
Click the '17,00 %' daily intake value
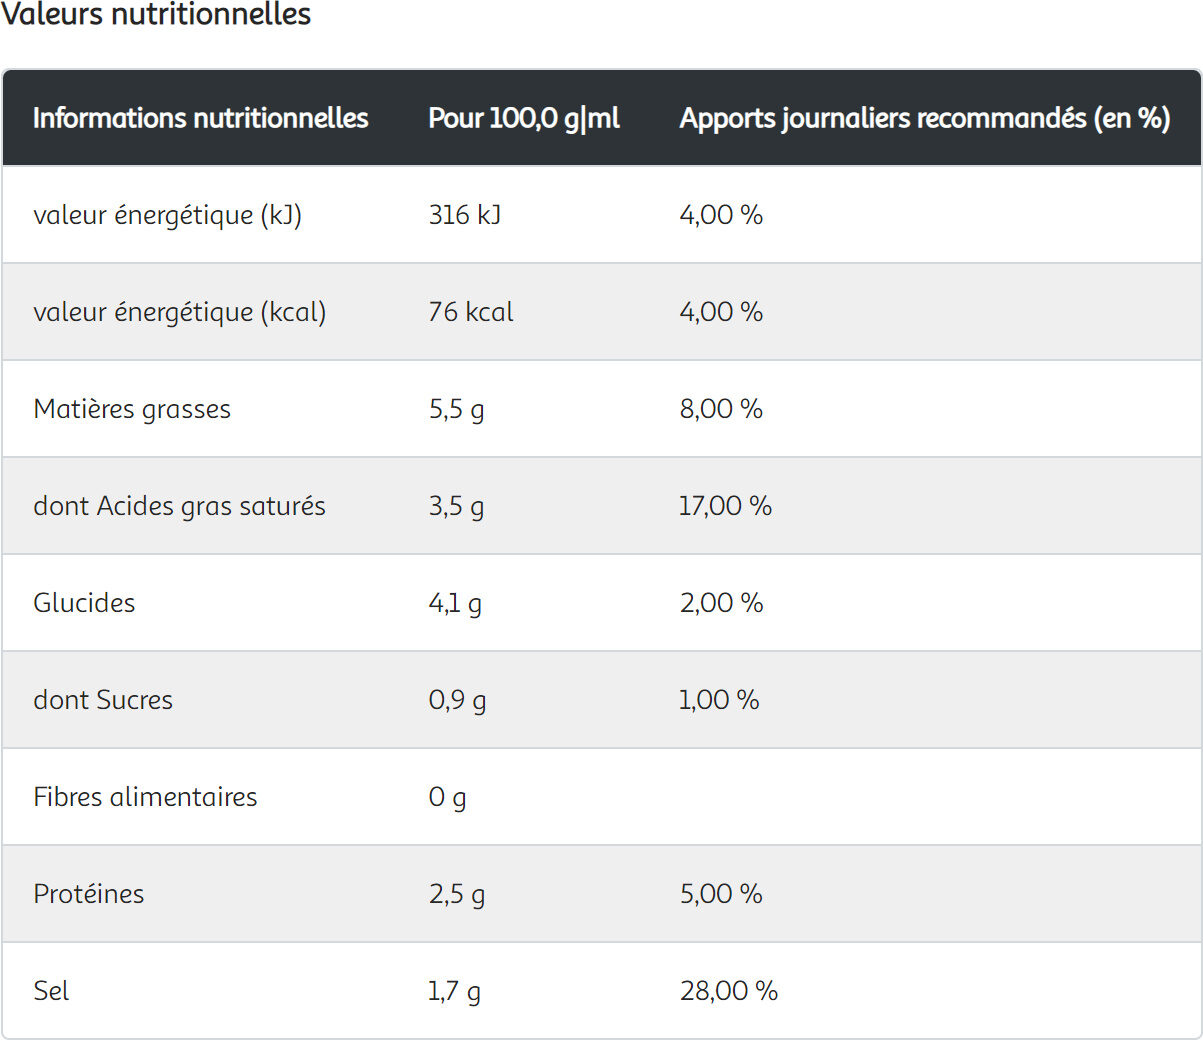click(x=725, y=506)
